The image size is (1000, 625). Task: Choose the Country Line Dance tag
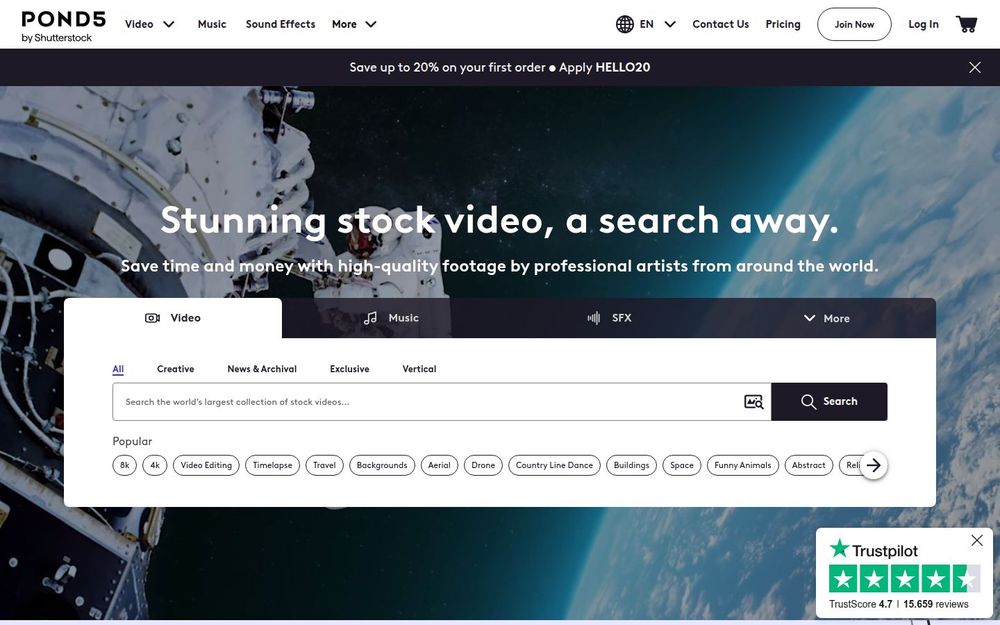coord(554,466)
